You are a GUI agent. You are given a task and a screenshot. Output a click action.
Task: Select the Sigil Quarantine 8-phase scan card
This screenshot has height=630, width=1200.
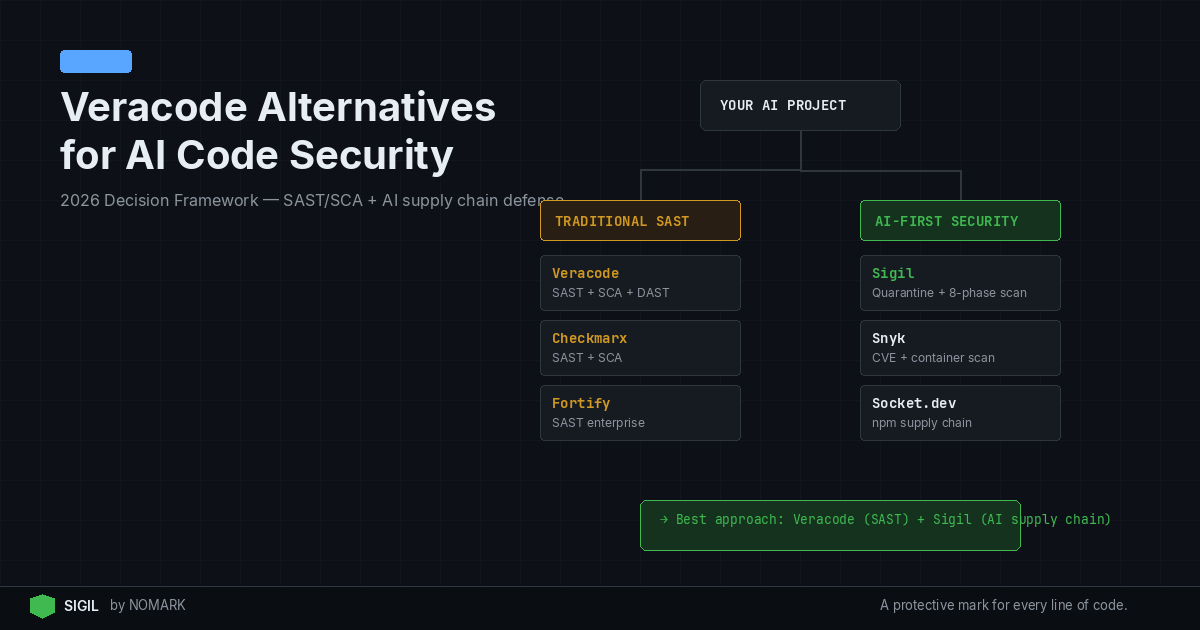[x=960, y=283]
